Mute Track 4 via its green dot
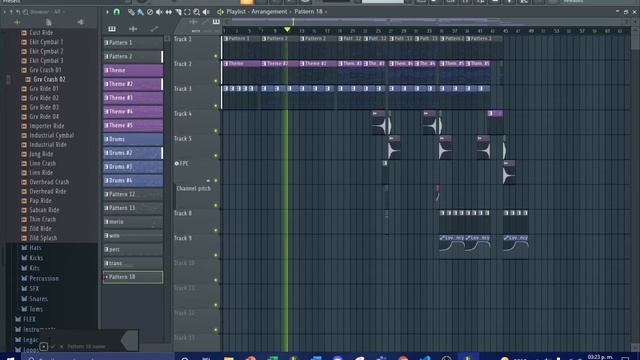 click(216, 131)
